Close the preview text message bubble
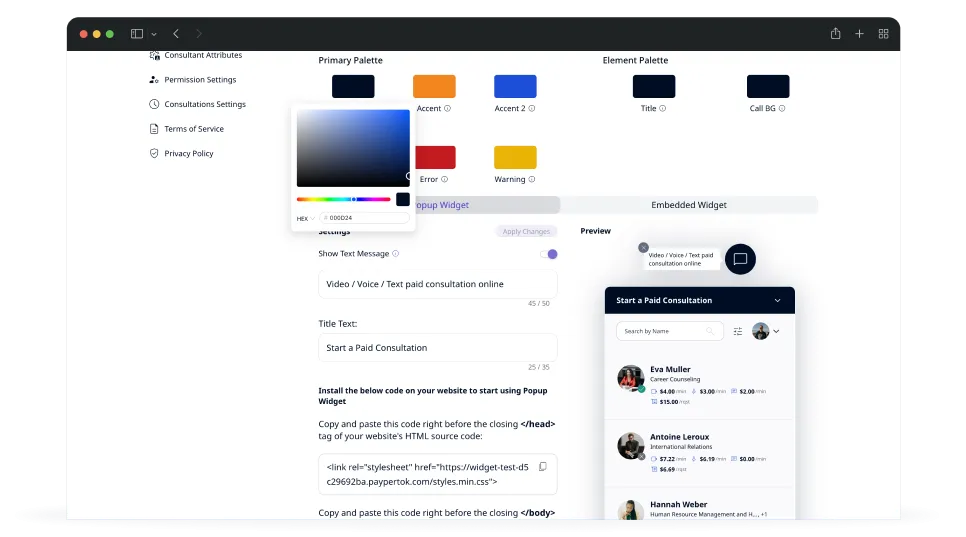Screen dimensions: 966x537 [643, 248]
